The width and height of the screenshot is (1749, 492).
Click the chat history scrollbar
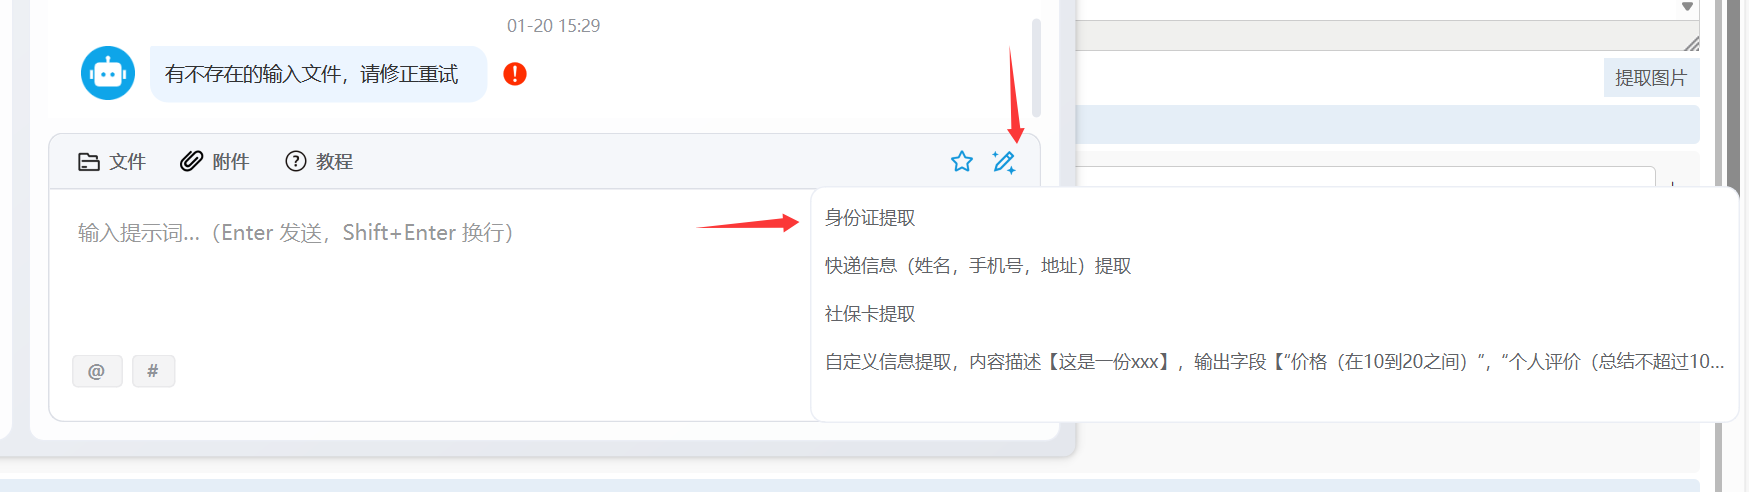click(x=1037, y=68)
